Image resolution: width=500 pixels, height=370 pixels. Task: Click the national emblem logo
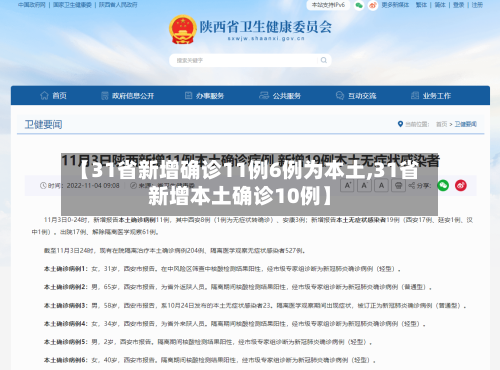pyautogui.click(x=182, y=29)
